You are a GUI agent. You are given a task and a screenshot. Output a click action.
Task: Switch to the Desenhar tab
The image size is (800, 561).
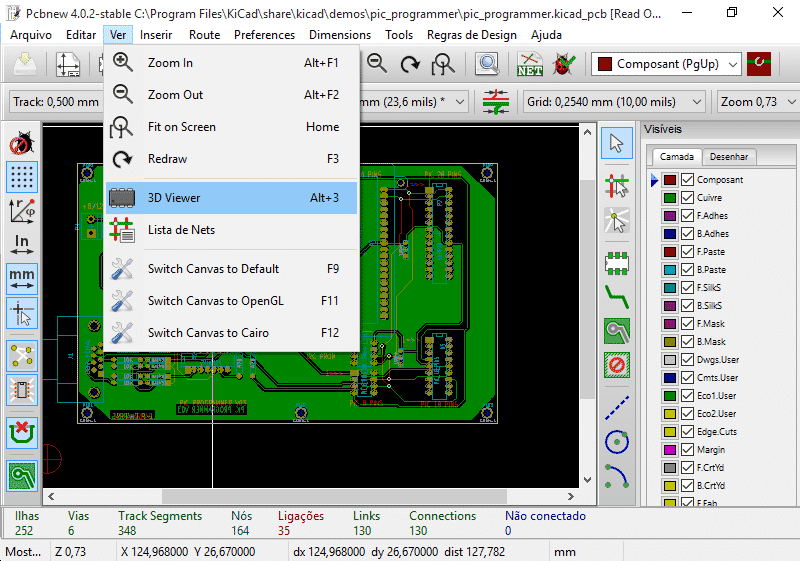click(729, 157)
